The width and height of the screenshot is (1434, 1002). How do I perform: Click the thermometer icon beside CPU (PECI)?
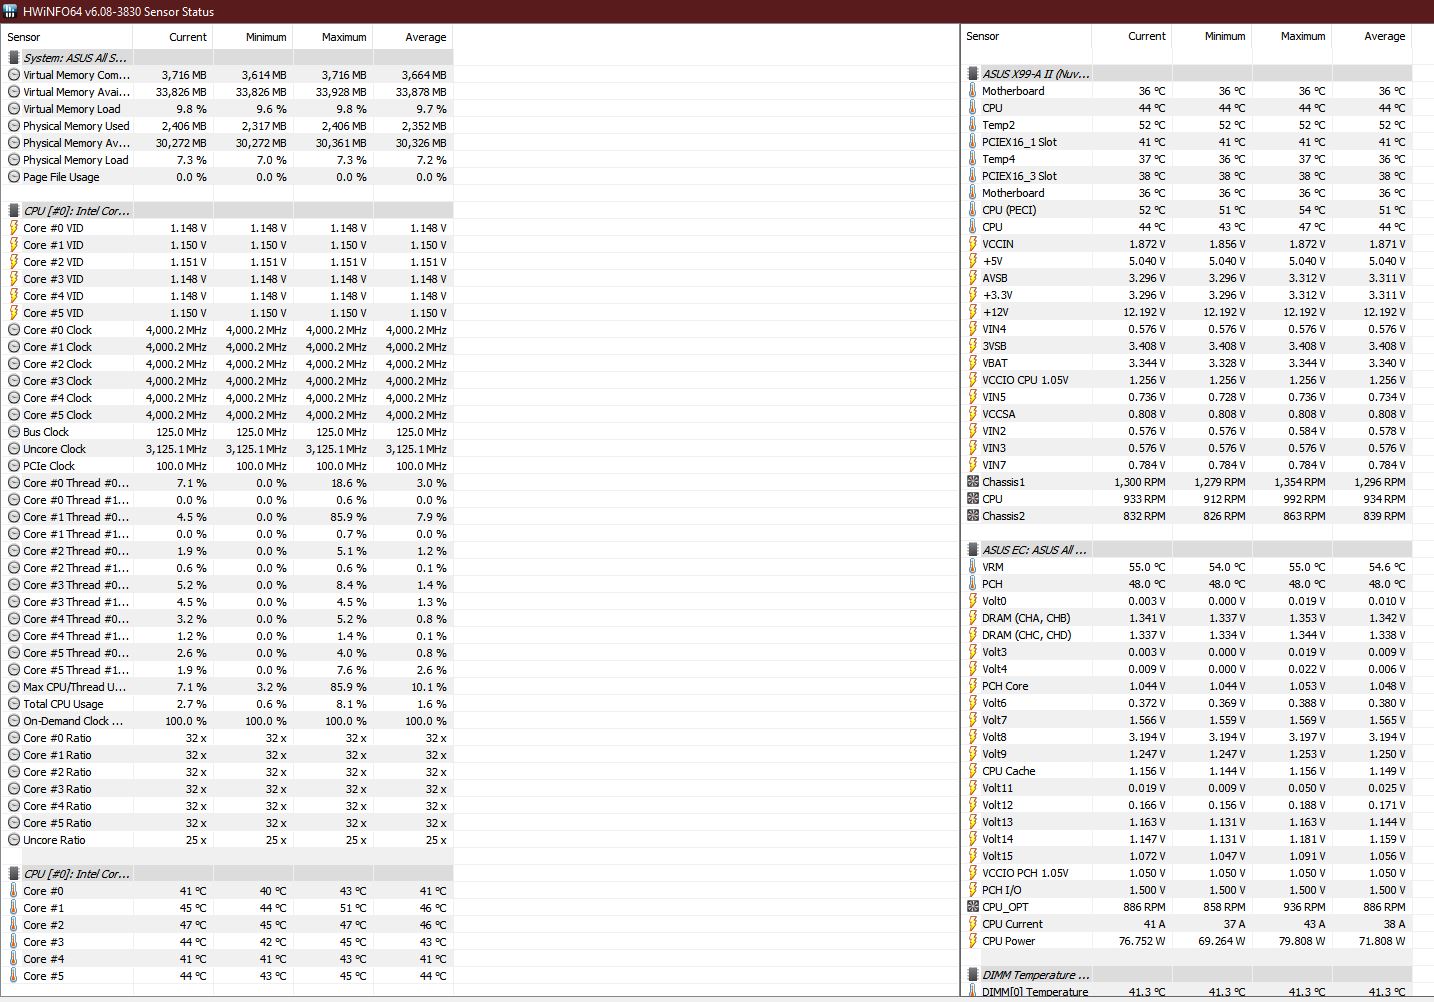973,210
